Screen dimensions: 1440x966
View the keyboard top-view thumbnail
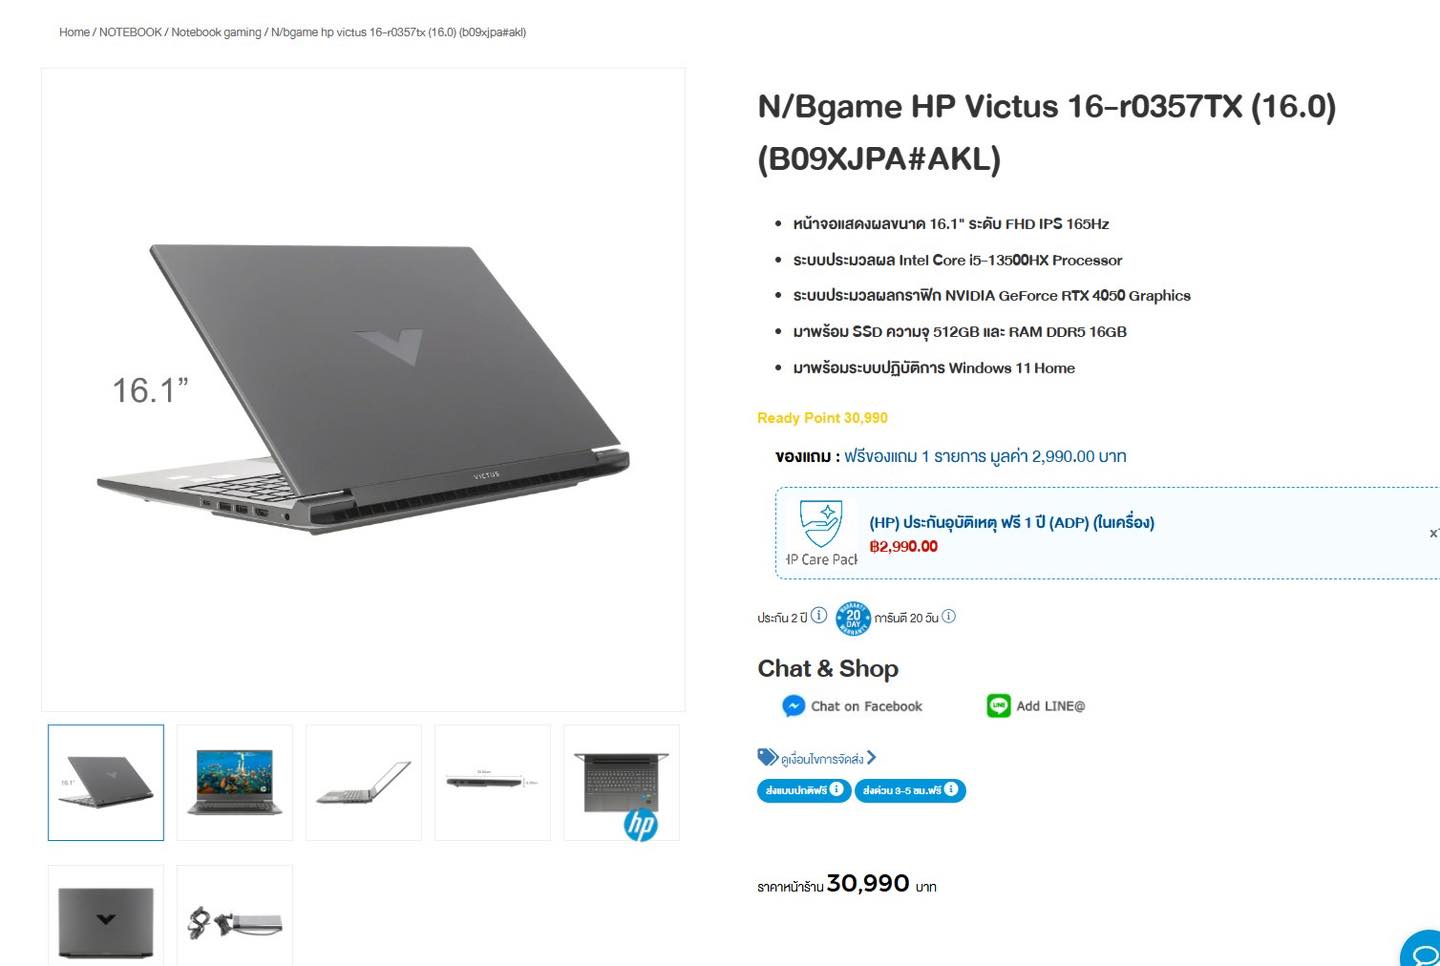[621, 783]
